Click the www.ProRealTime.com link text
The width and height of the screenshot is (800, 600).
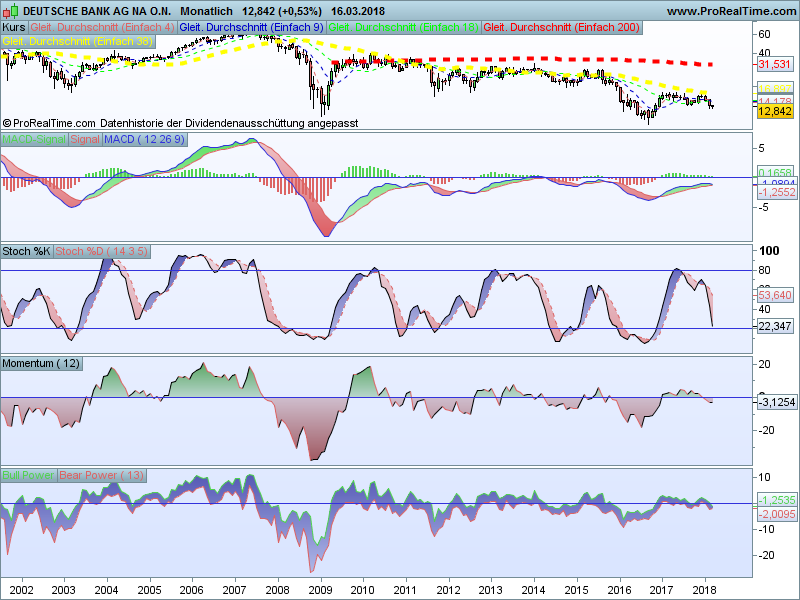[x=731, y=11]
